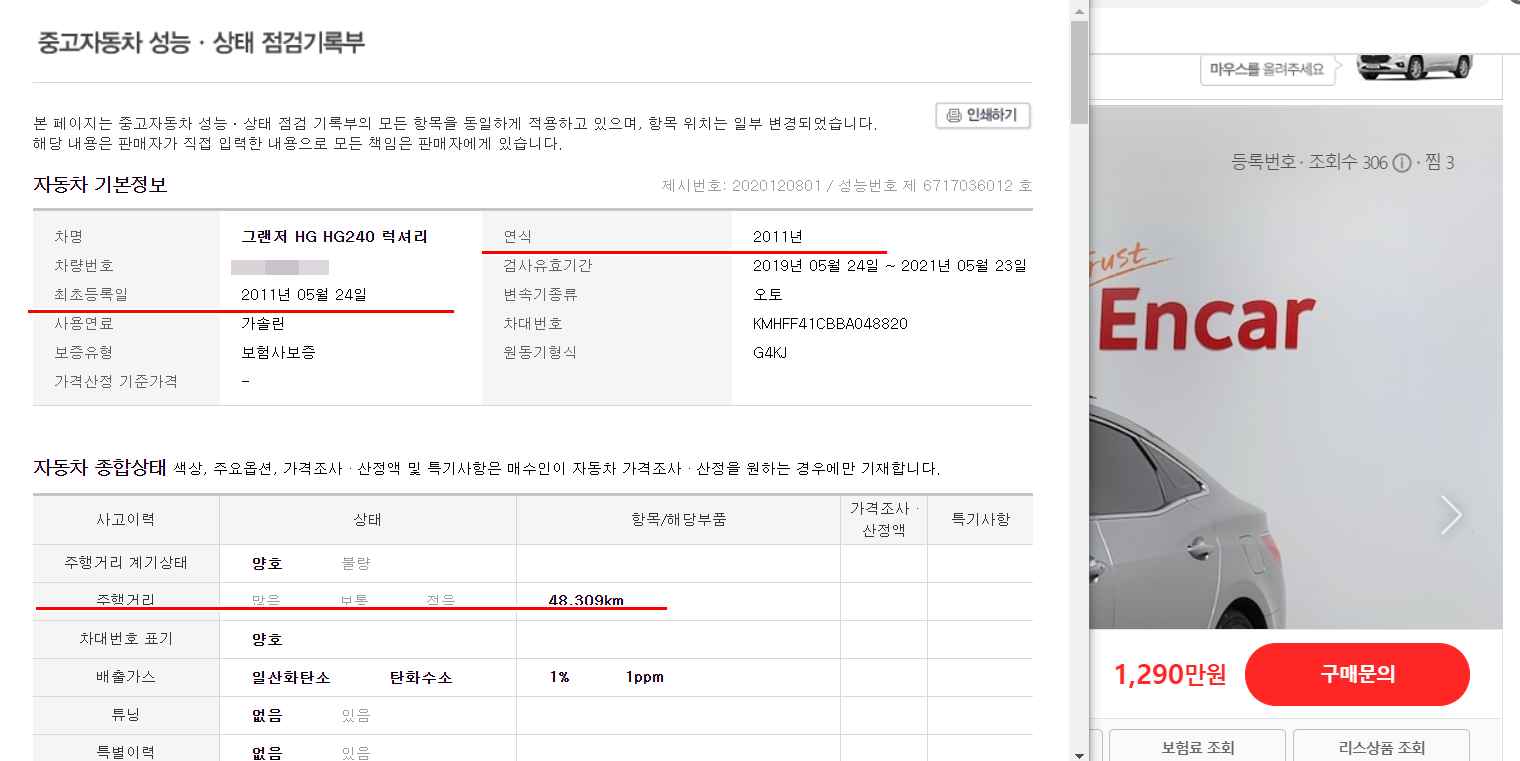Click the mileage value 48,309km

(586, 600)
